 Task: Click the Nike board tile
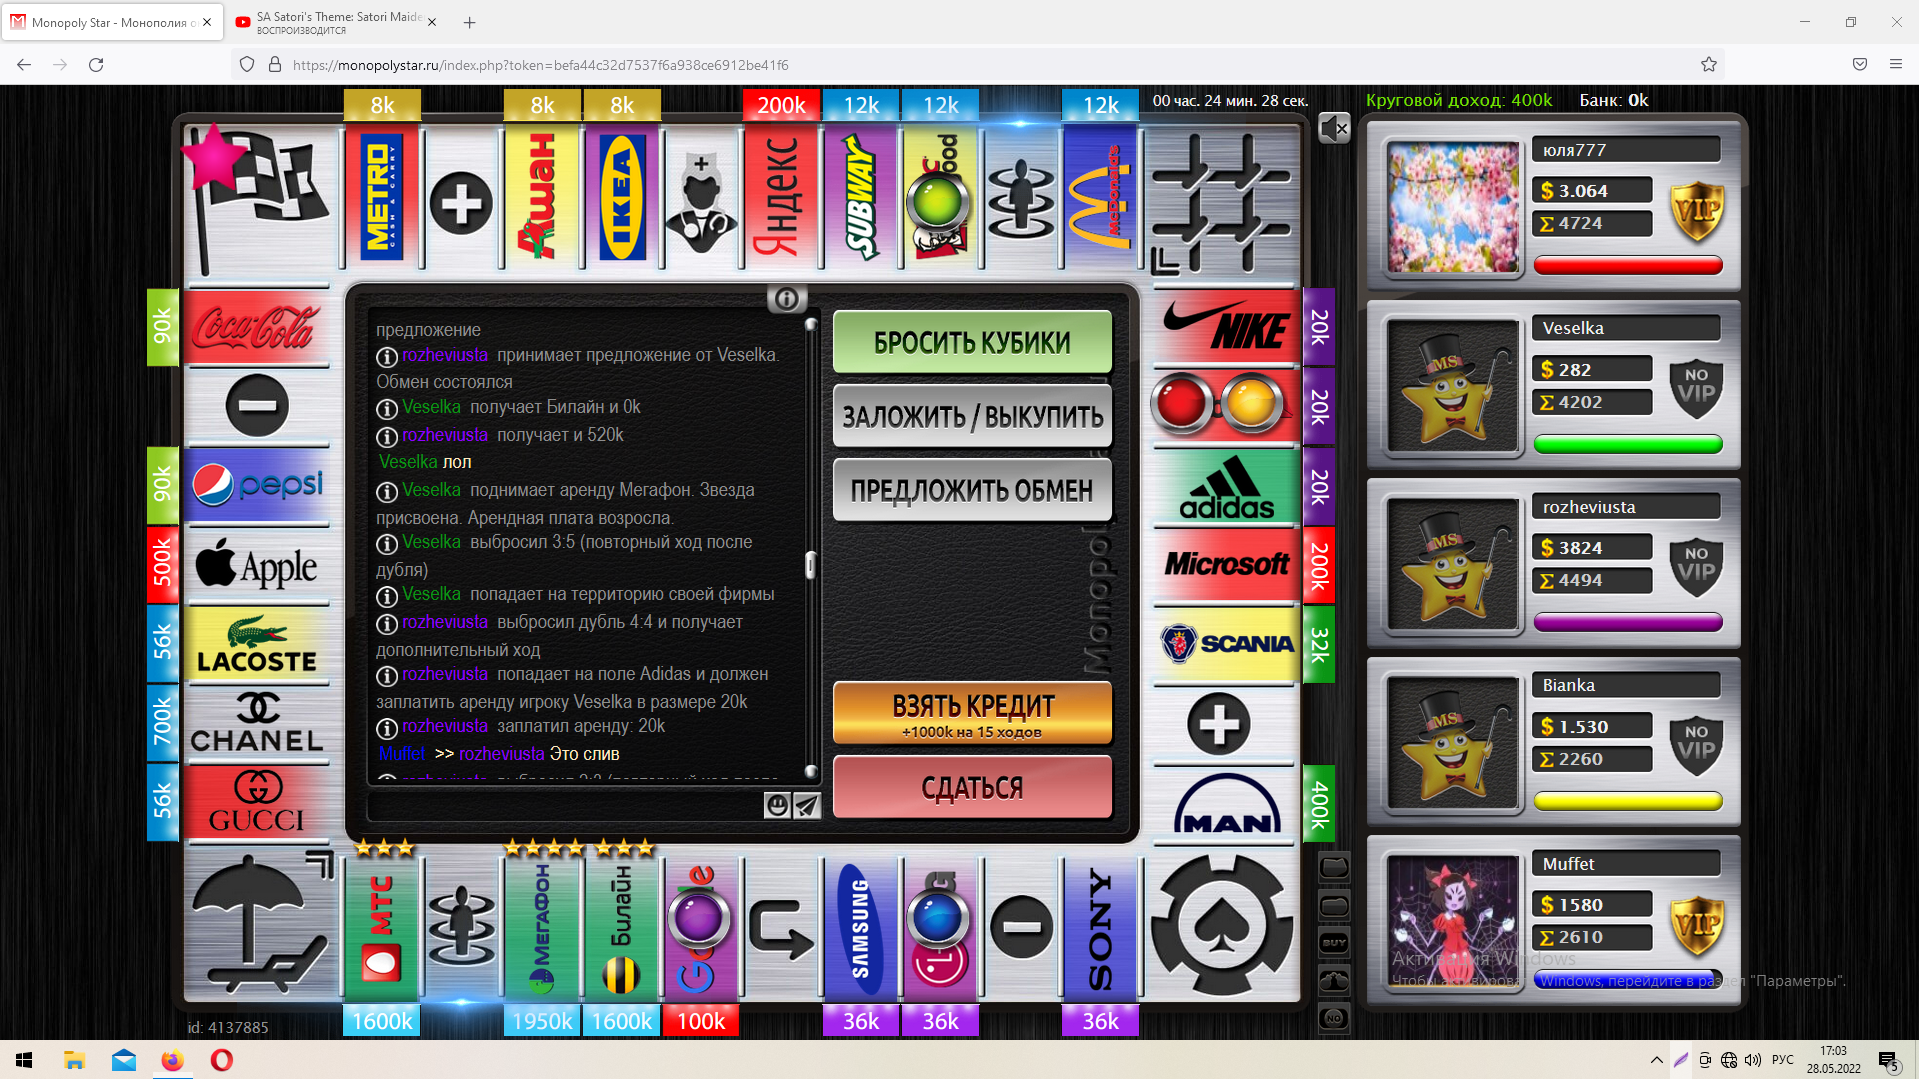tap(1226, 327)
